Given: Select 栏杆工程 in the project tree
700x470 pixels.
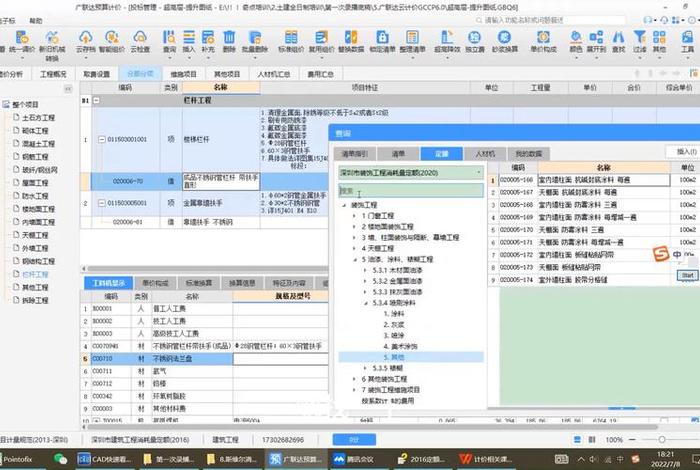Looking at the screenshot, I should pyautogui.click(x=35, y=274).
